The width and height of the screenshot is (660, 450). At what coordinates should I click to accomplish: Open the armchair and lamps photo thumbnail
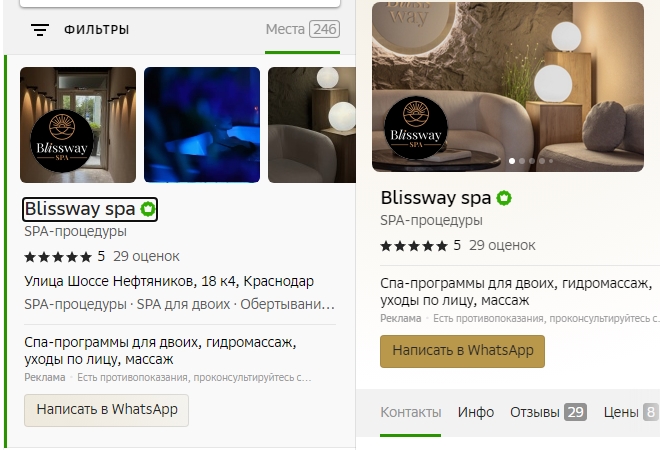click(x=312, y=125)
